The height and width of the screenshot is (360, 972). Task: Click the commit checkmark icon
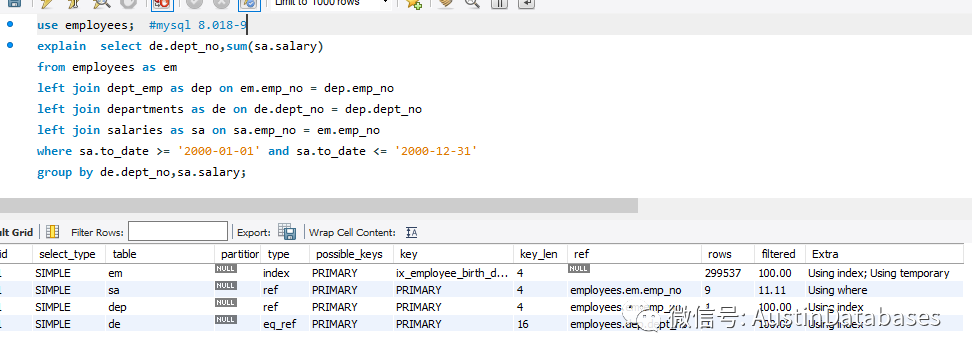tap(194, 4)
